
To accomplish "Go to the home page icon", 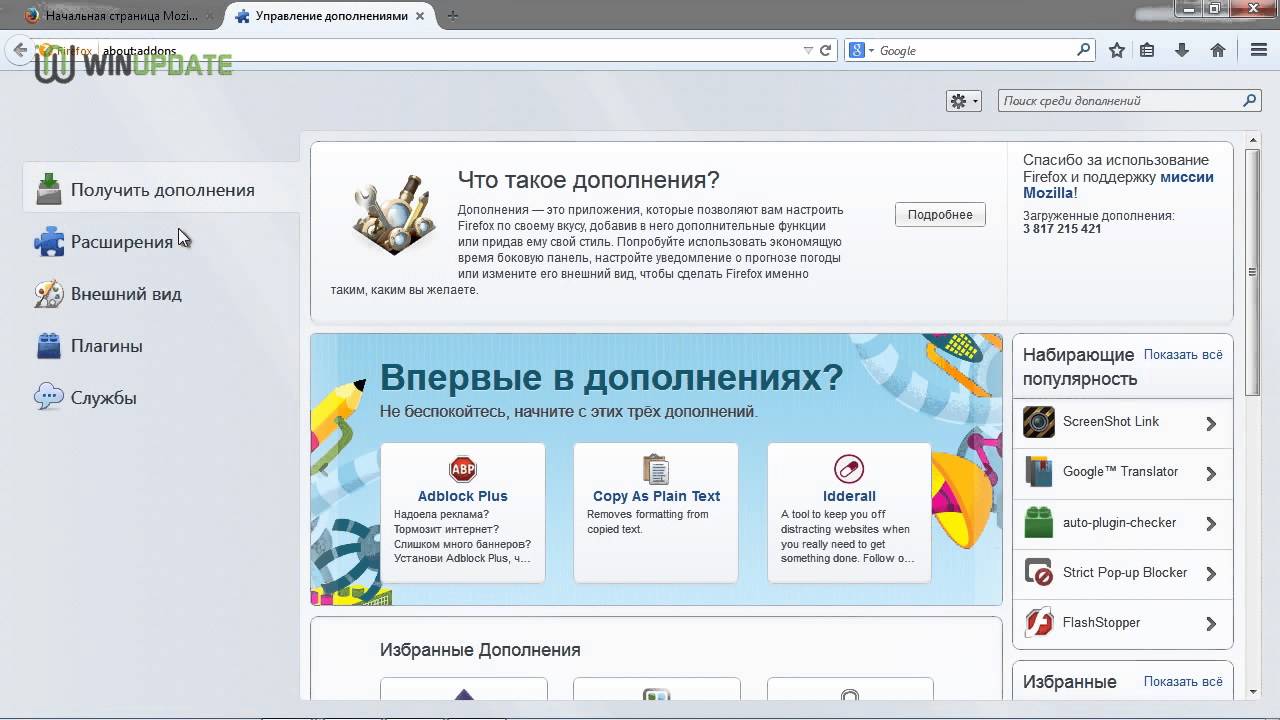I will coord(1218,50).
